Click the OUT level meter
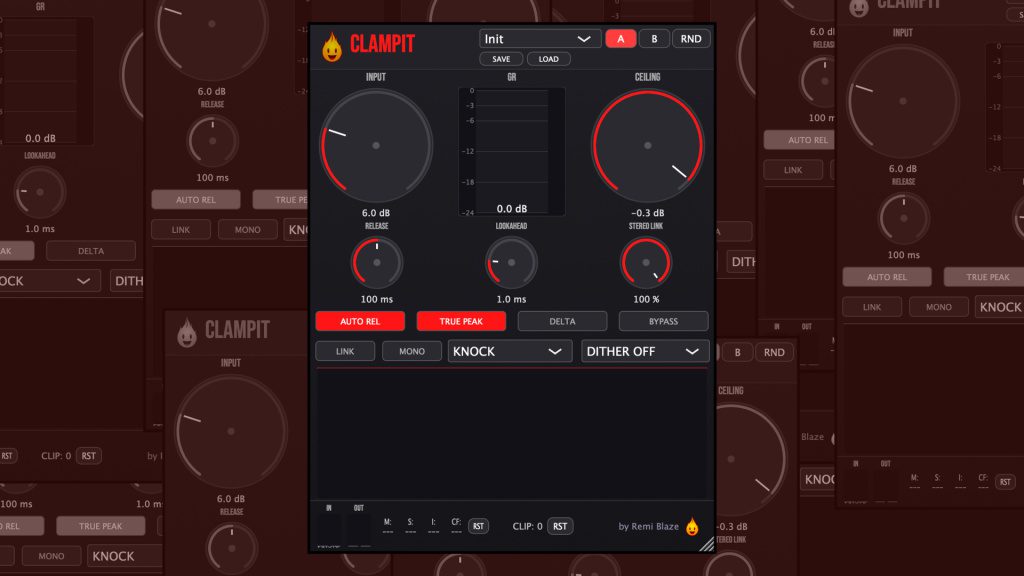 click(x=359, y=529)
